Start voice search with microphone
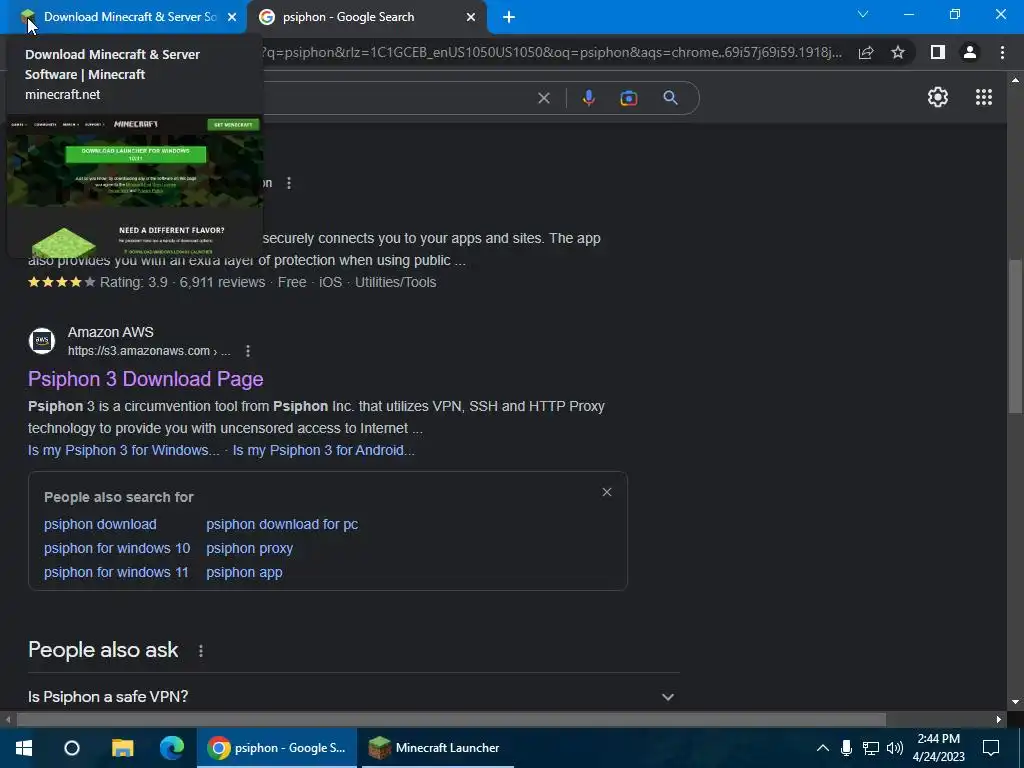 [x=588, y=98]
